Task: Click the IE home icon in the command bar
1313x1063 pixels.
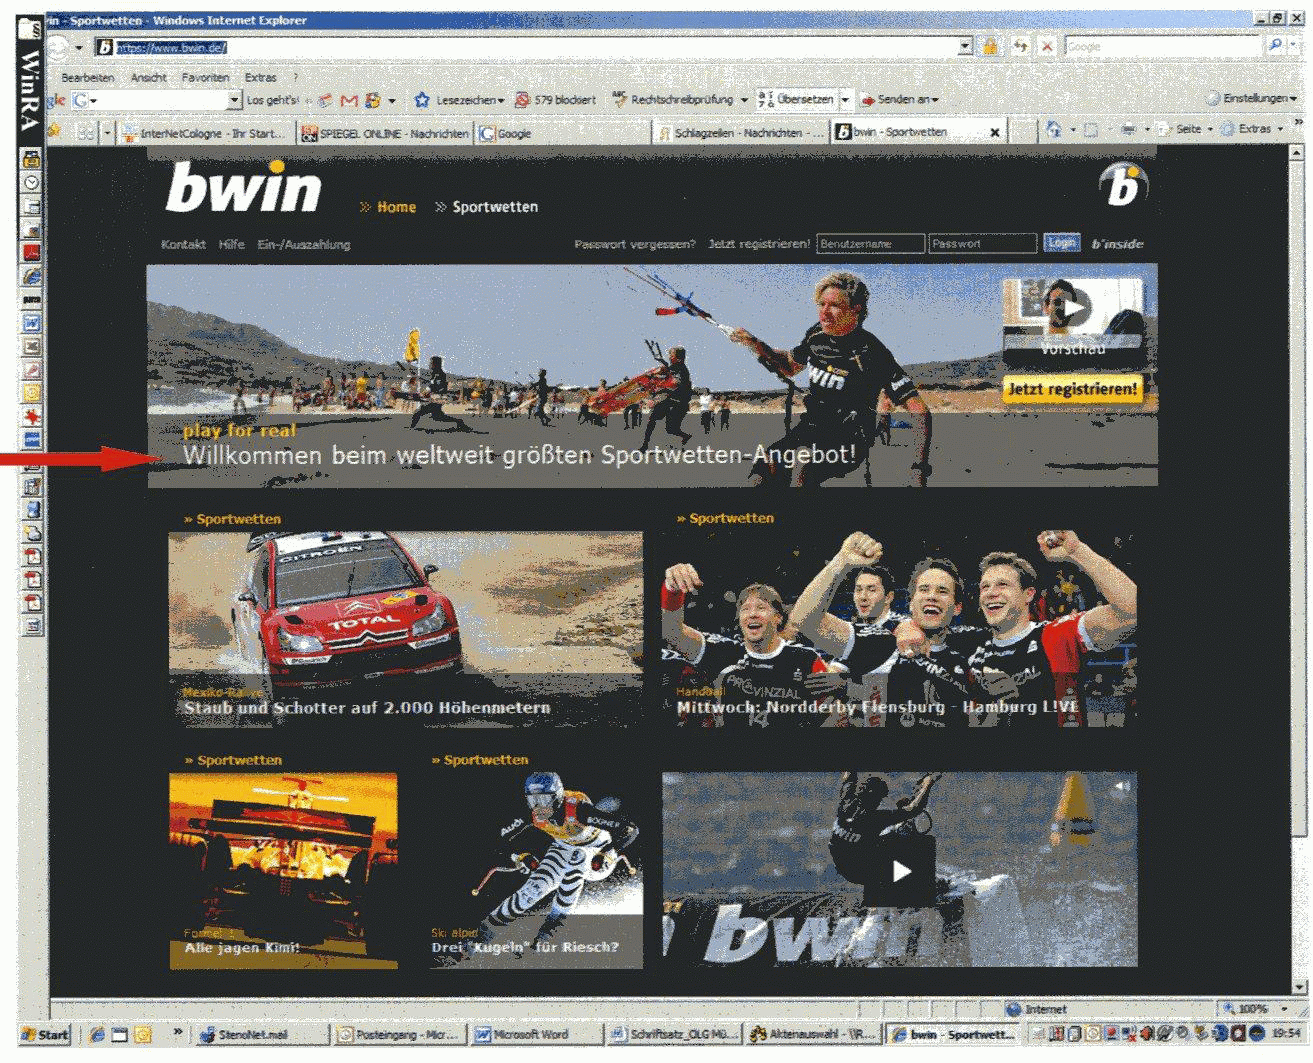Action: [1053, 130]
